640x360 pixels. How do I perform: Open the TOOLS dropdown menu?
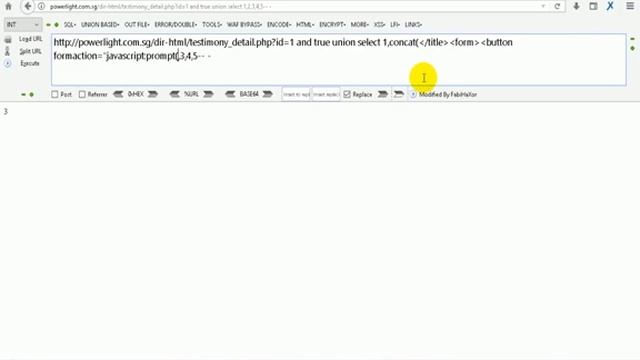click(212, 24)
